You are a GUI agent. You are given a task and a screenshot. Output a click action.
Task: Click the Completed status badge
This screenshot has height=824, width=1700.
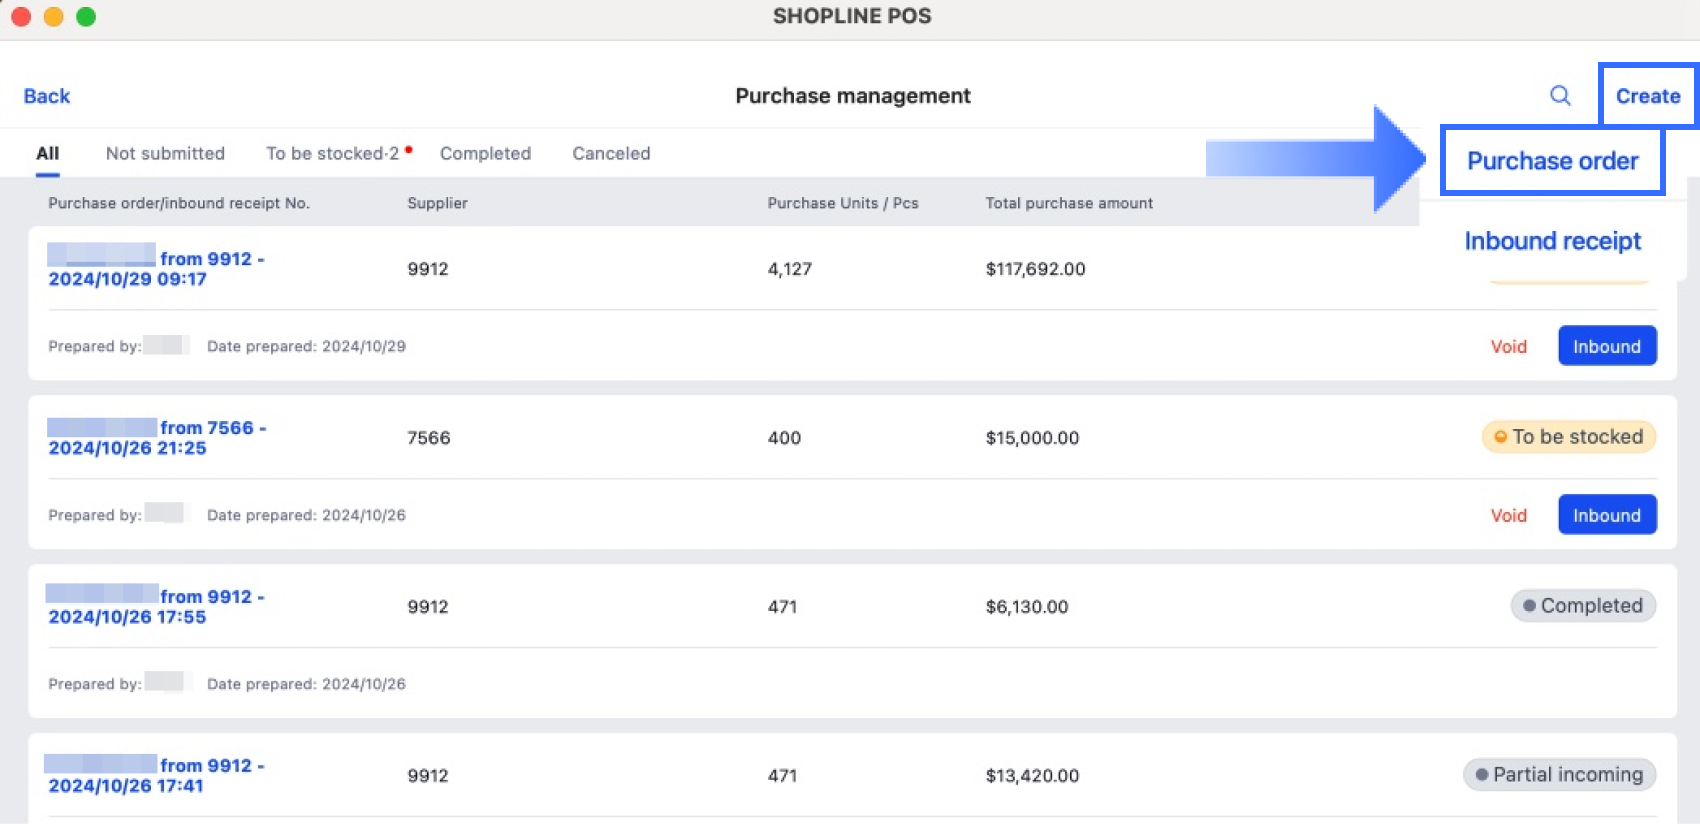pyautogui.click(x=1582, y=606)
